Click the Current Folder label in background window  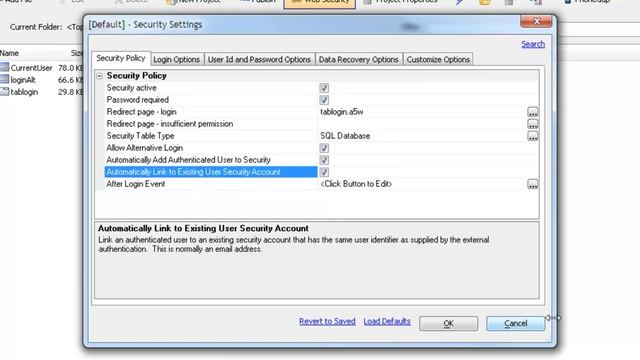[x=36, y=27]
